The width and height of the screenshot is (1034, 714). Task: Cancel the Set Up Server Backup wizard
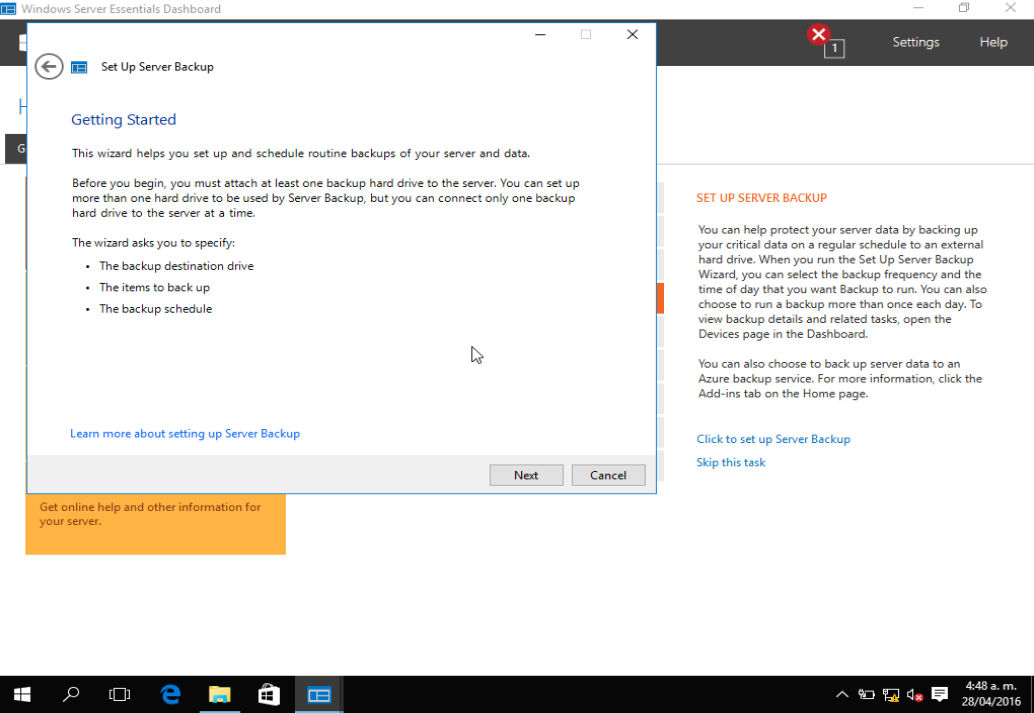(x=608, y=475)
